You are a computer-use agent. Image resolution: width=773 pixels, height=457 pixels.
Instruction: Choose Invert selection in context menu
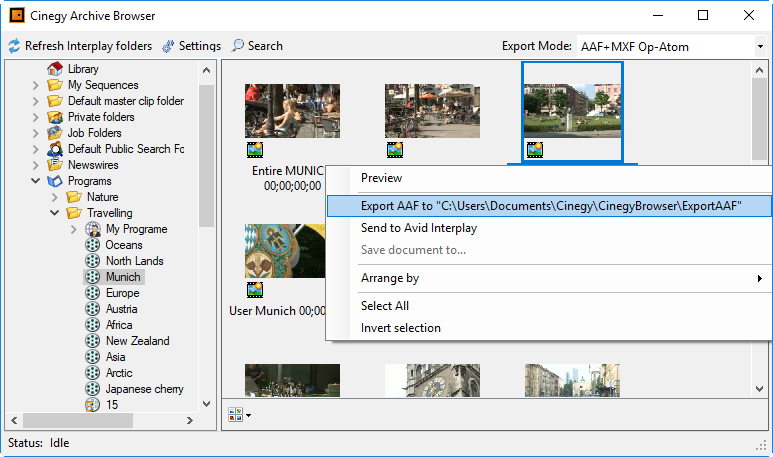tap(549, 328)
